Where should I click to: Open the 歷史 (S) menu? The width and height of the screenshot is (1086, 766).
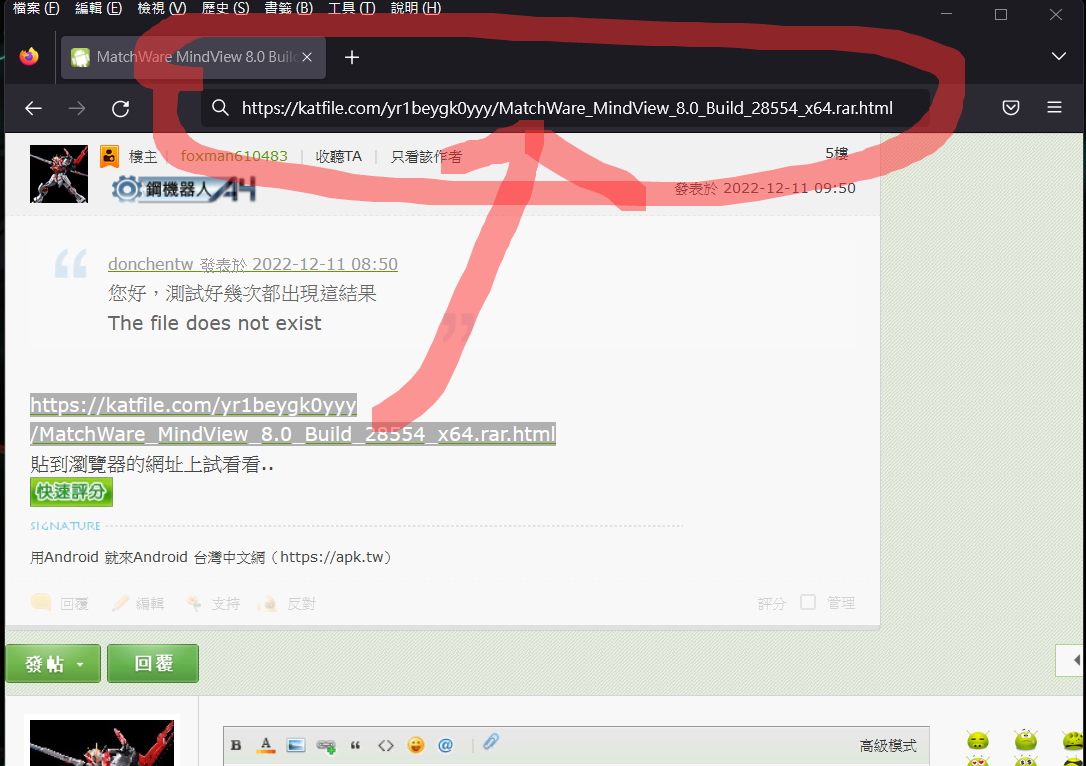click(x=225, y=8)
